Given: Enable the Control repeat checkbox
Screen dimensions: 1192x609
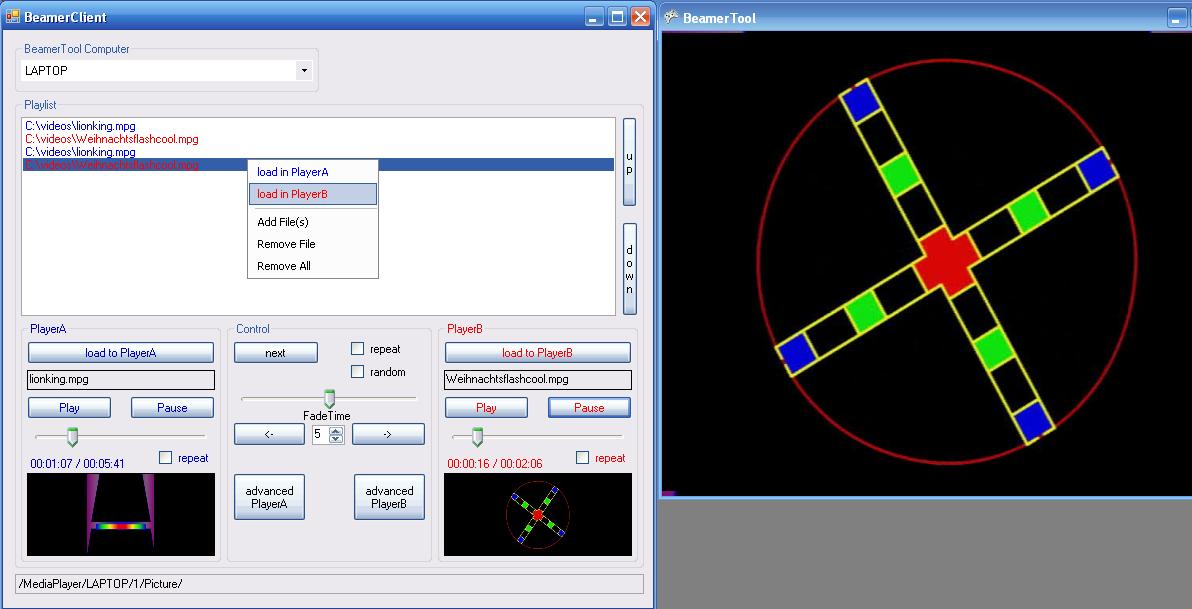Looking at the screenshot, I should pos(358,349).
